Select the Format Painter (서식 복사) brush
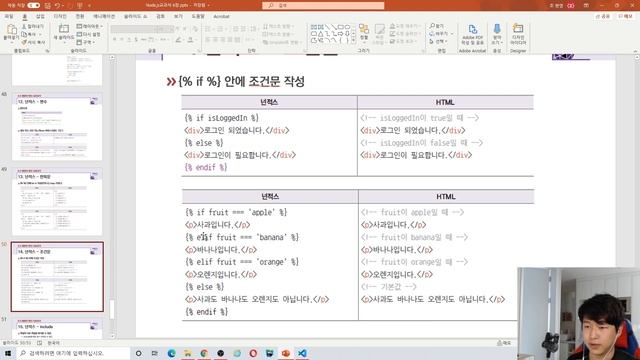640x360 pixels. (24, 42)
